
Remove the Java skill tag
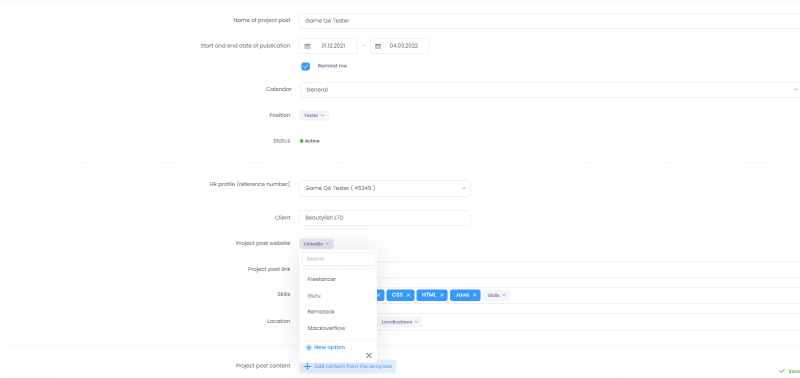coord(474,295)
